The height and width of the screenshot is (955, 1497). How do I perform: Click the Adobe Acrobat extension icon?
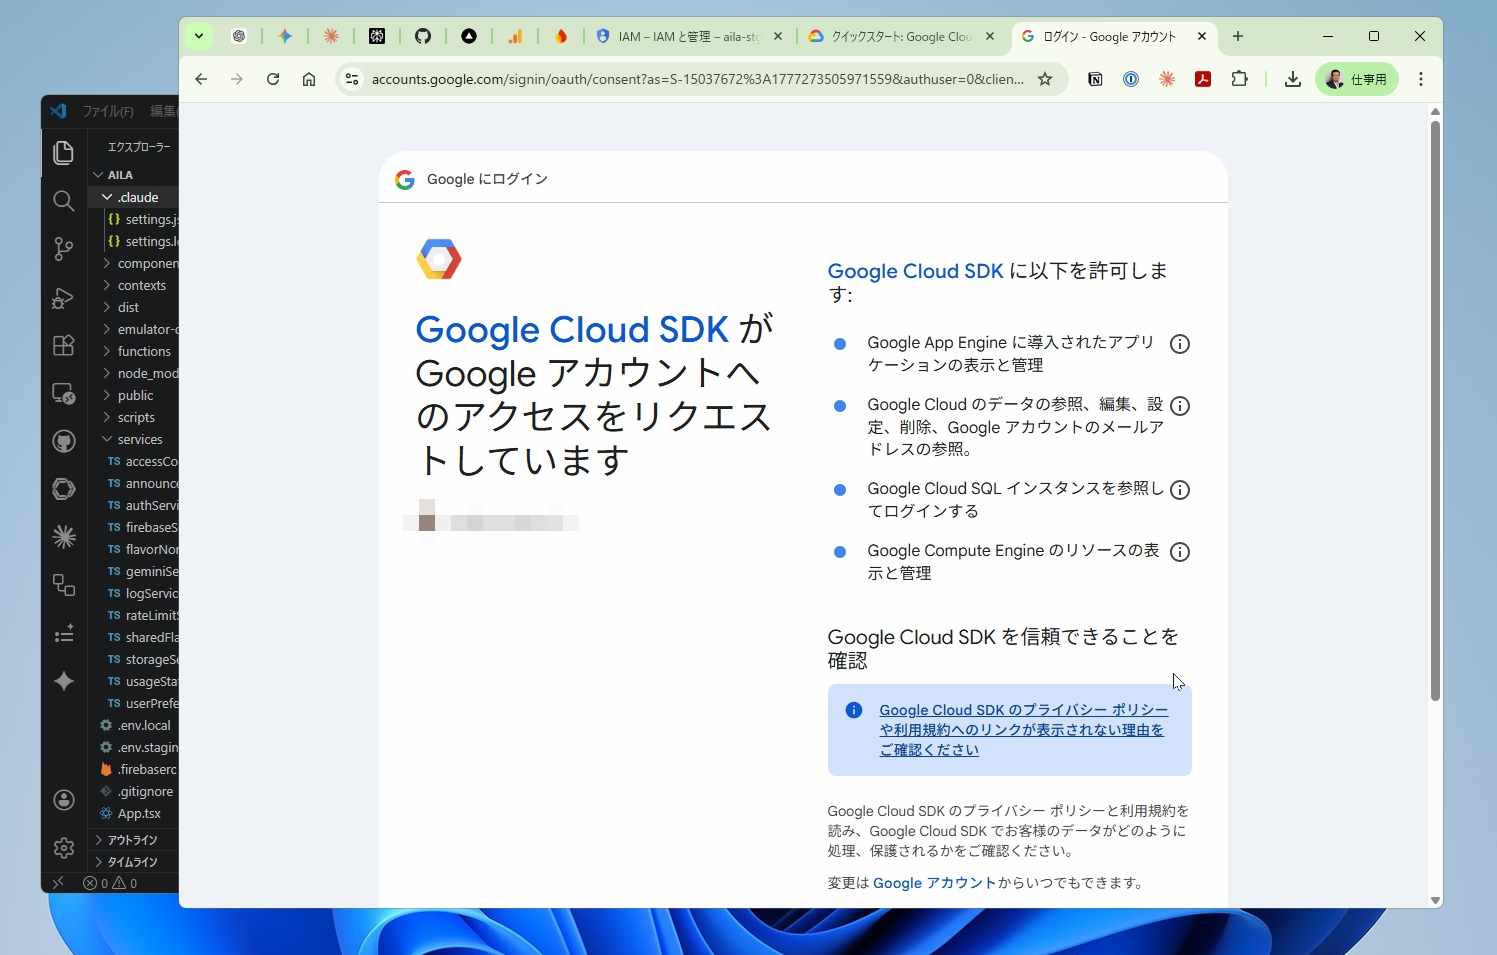coord(1203,79)
